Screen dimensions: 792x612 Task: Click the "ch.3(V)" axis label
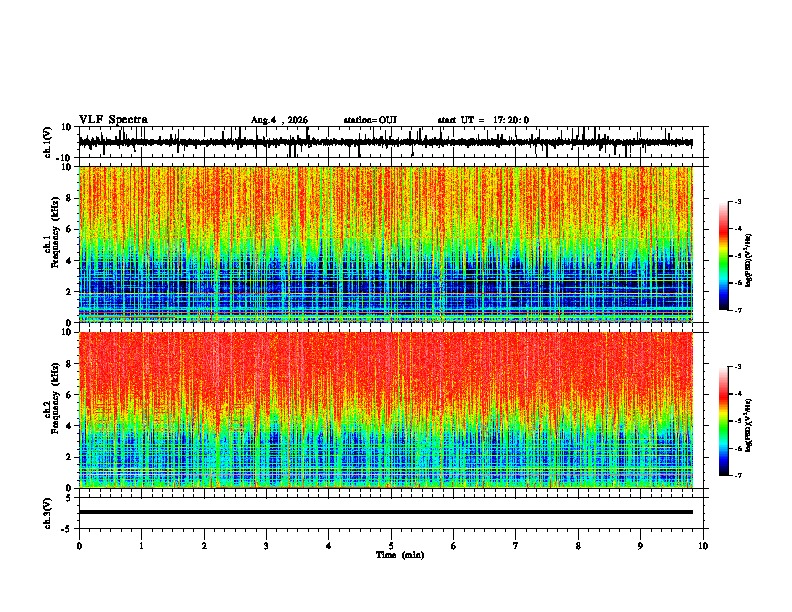(x=48, y=514)
